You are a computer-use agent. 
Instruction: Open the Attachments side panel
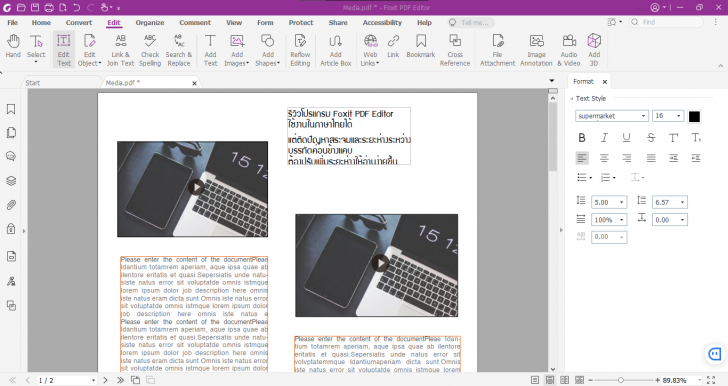tap(11, 205)
